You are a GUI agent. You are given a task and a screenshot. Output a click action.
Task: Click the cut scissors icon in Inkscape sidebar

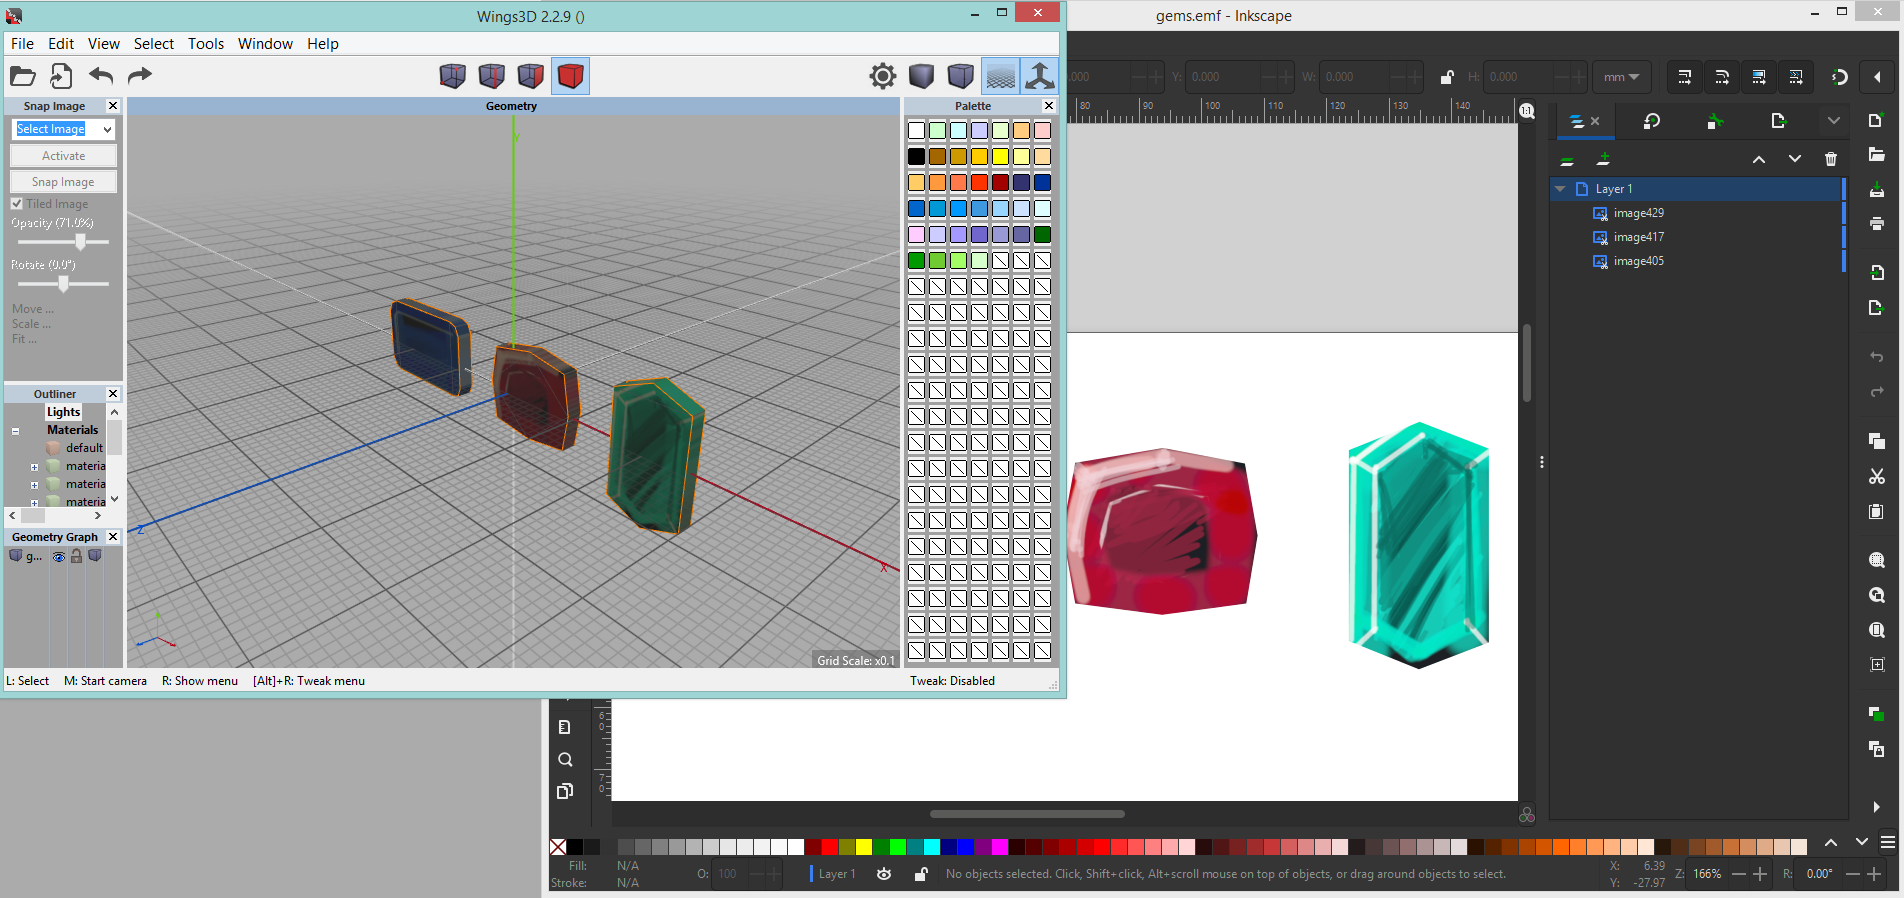pos(1876,476)
